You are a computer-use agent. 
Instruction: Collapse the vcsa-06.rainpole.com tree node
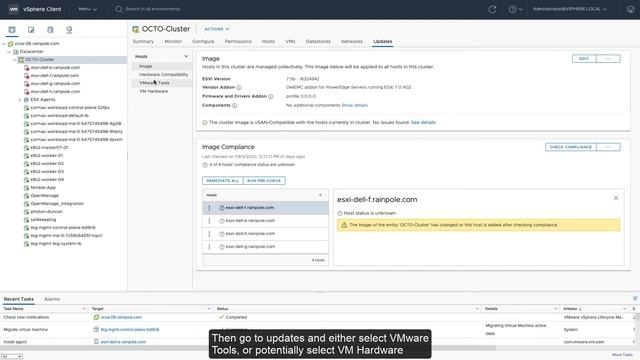coord(4,44)
